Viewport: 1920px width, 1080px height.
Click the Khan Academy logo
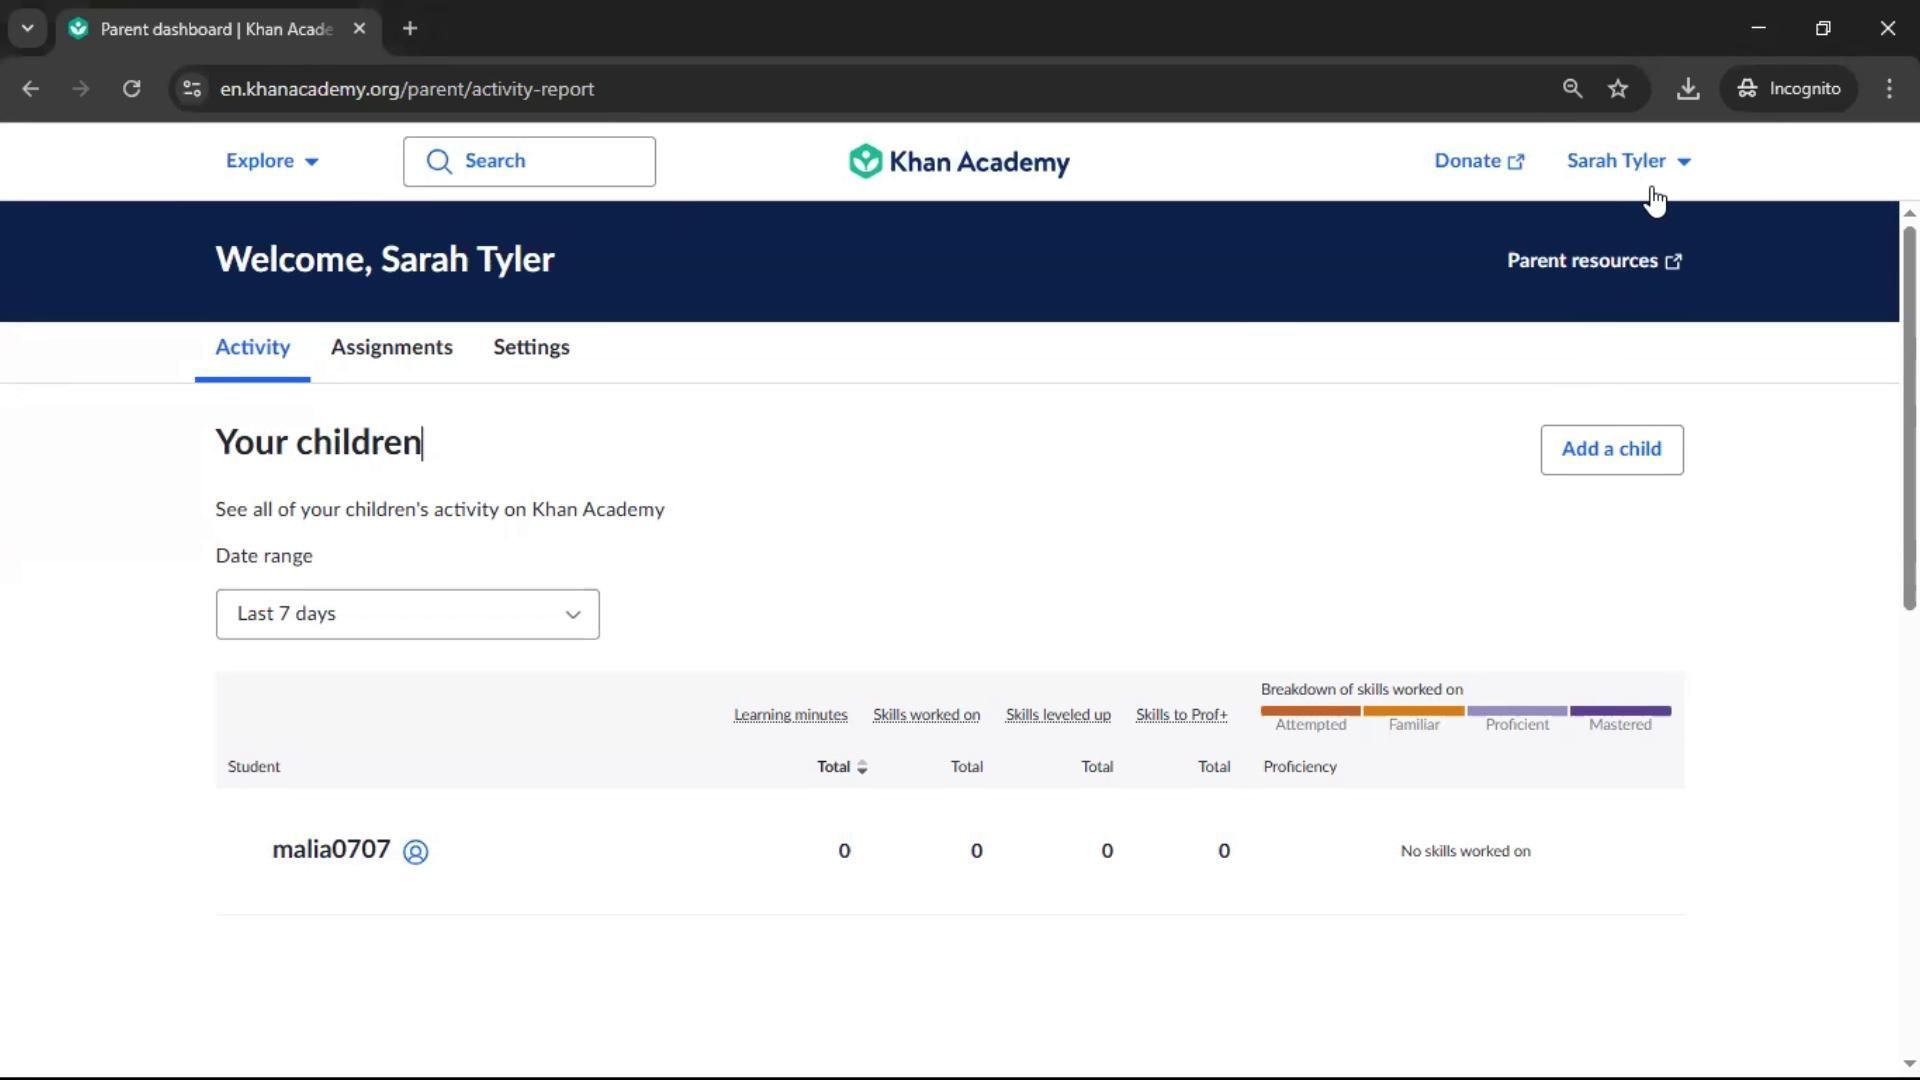(x=958, y=161)
